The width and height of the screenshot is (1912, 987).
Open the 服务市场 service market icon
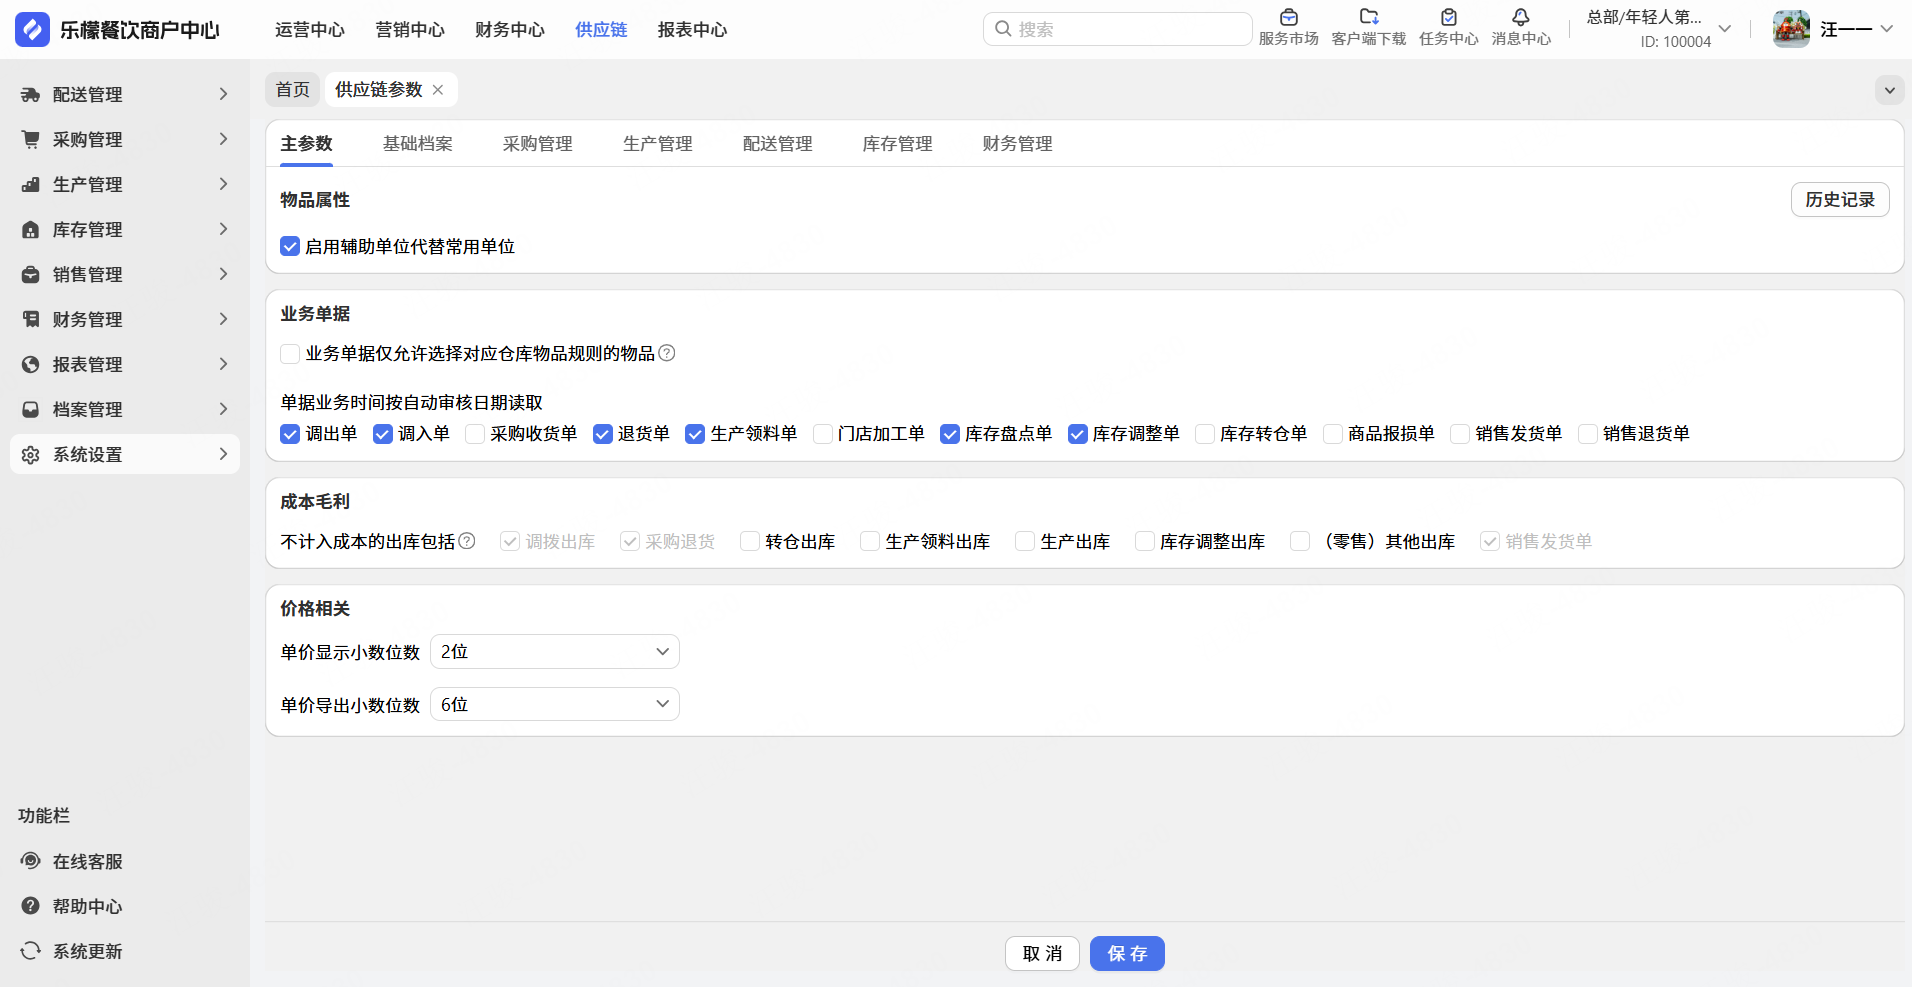[x=1288, y=18]
